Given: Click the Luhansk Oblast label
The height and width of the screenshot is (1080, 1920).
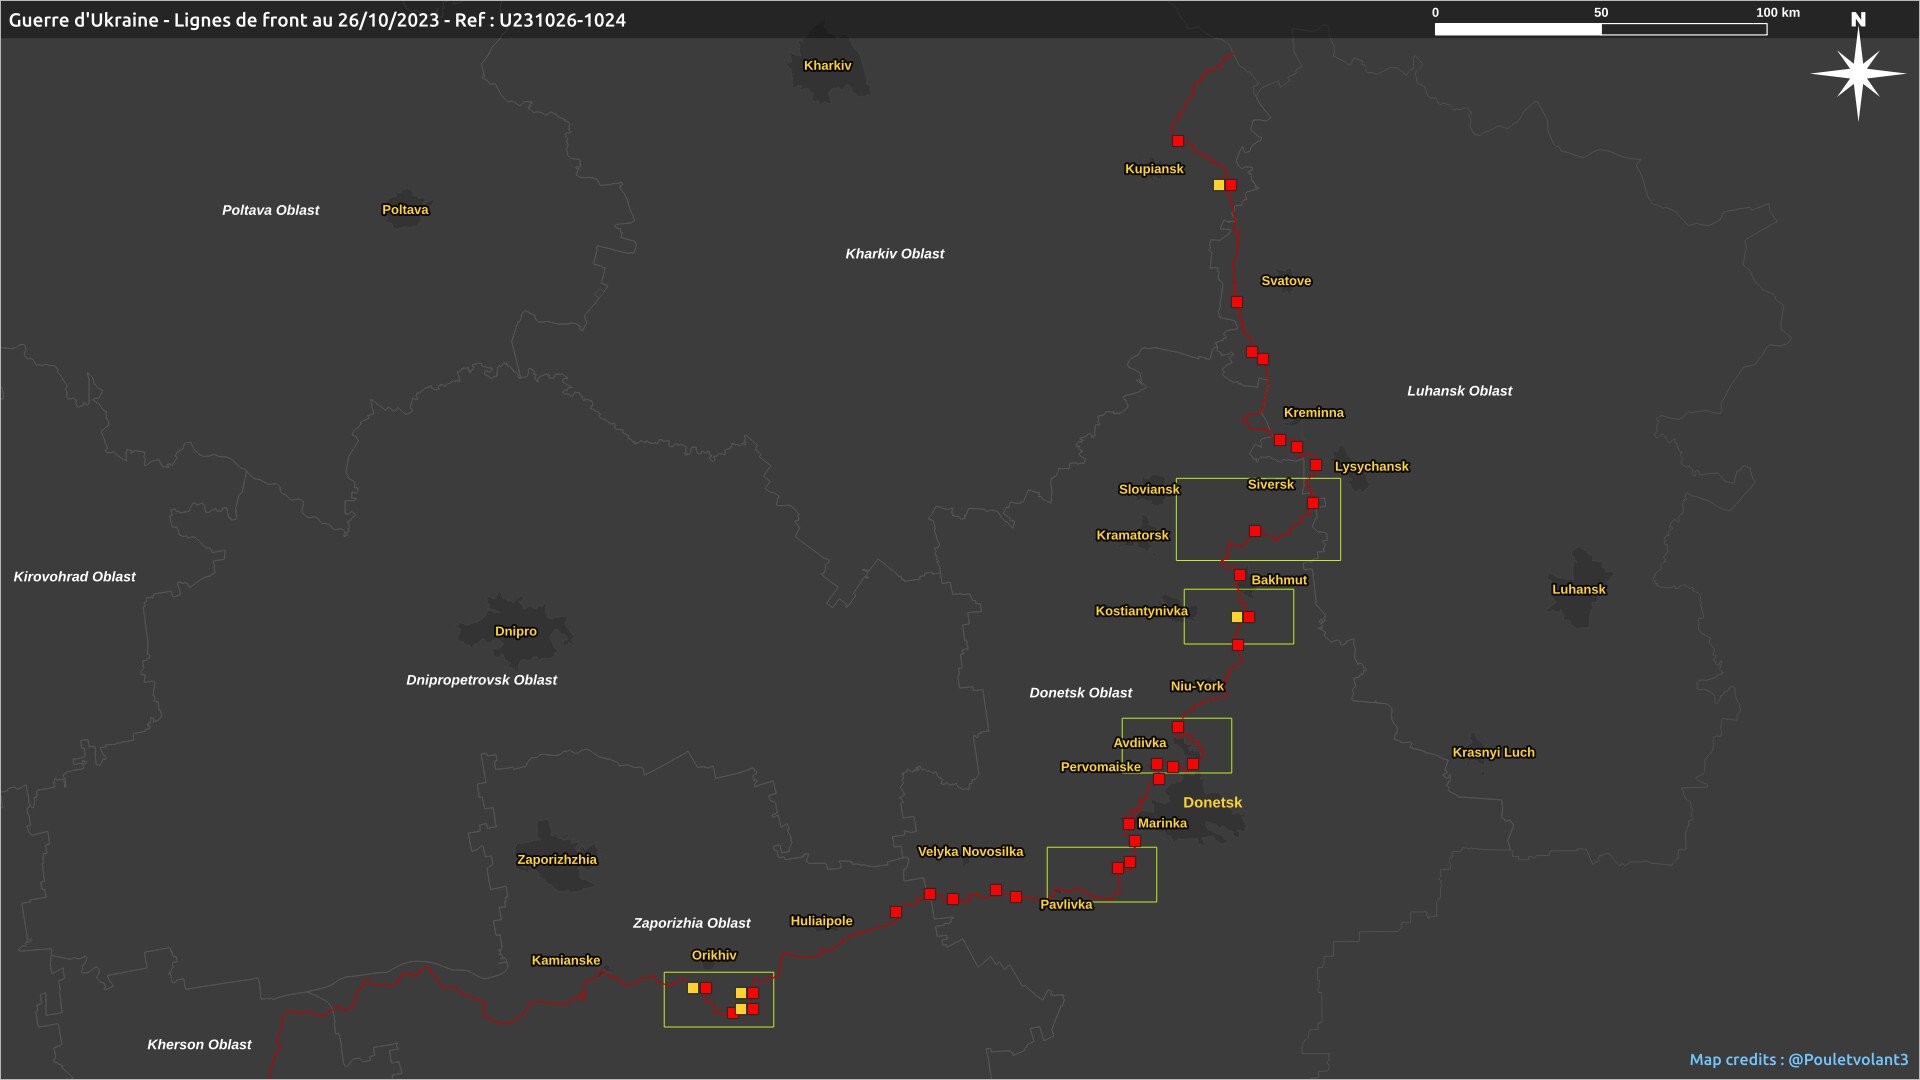Looking at the screenshot, I should [1460, 391].
